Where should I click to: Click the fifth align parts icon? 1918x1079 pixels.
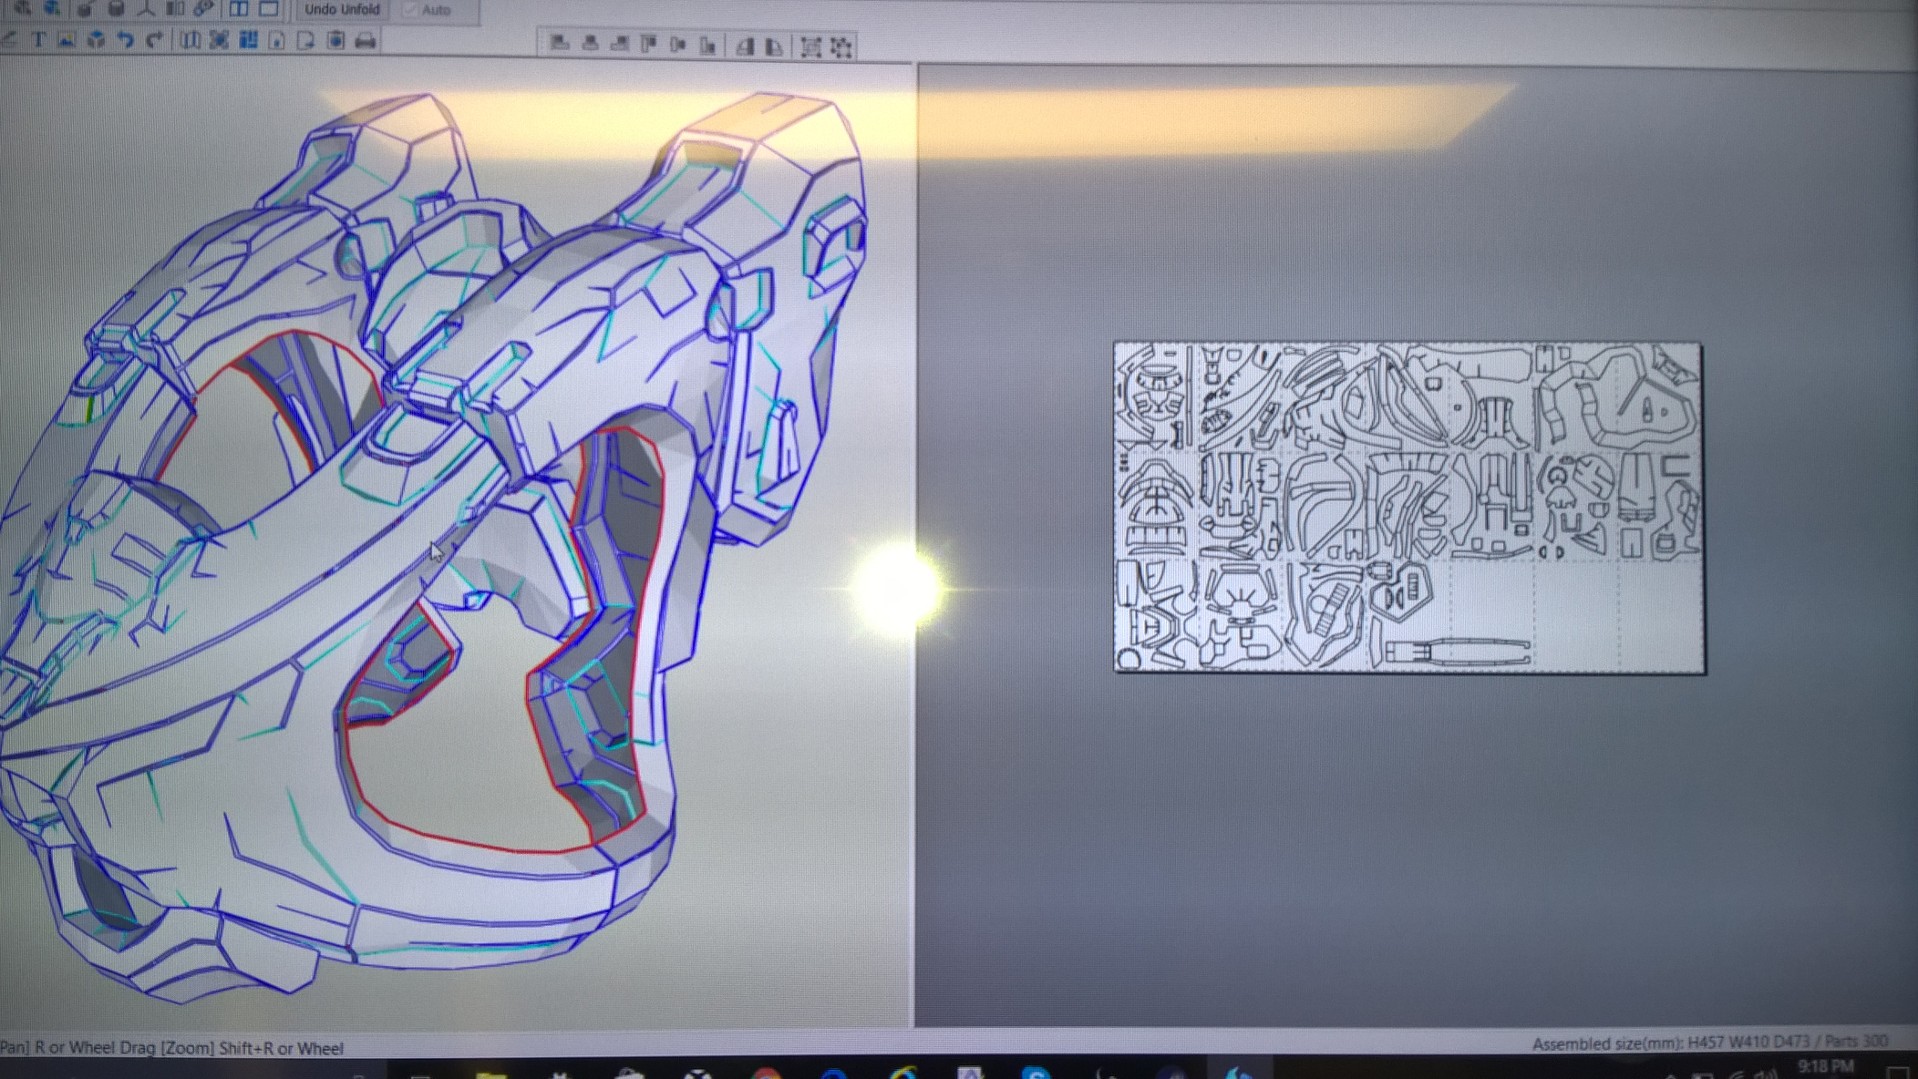click(678, 44)
